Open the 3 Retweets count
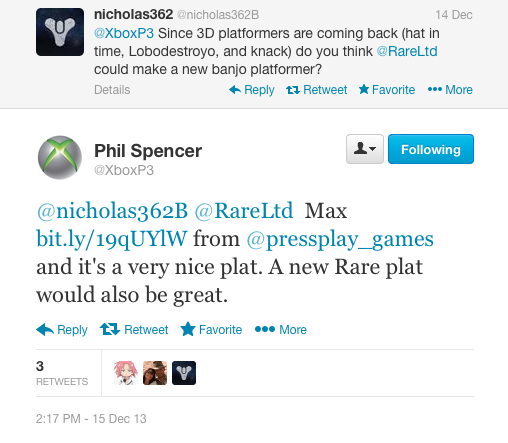Viewport: 508px width, 443px height. pyautogui.click(x=62, y=373)
